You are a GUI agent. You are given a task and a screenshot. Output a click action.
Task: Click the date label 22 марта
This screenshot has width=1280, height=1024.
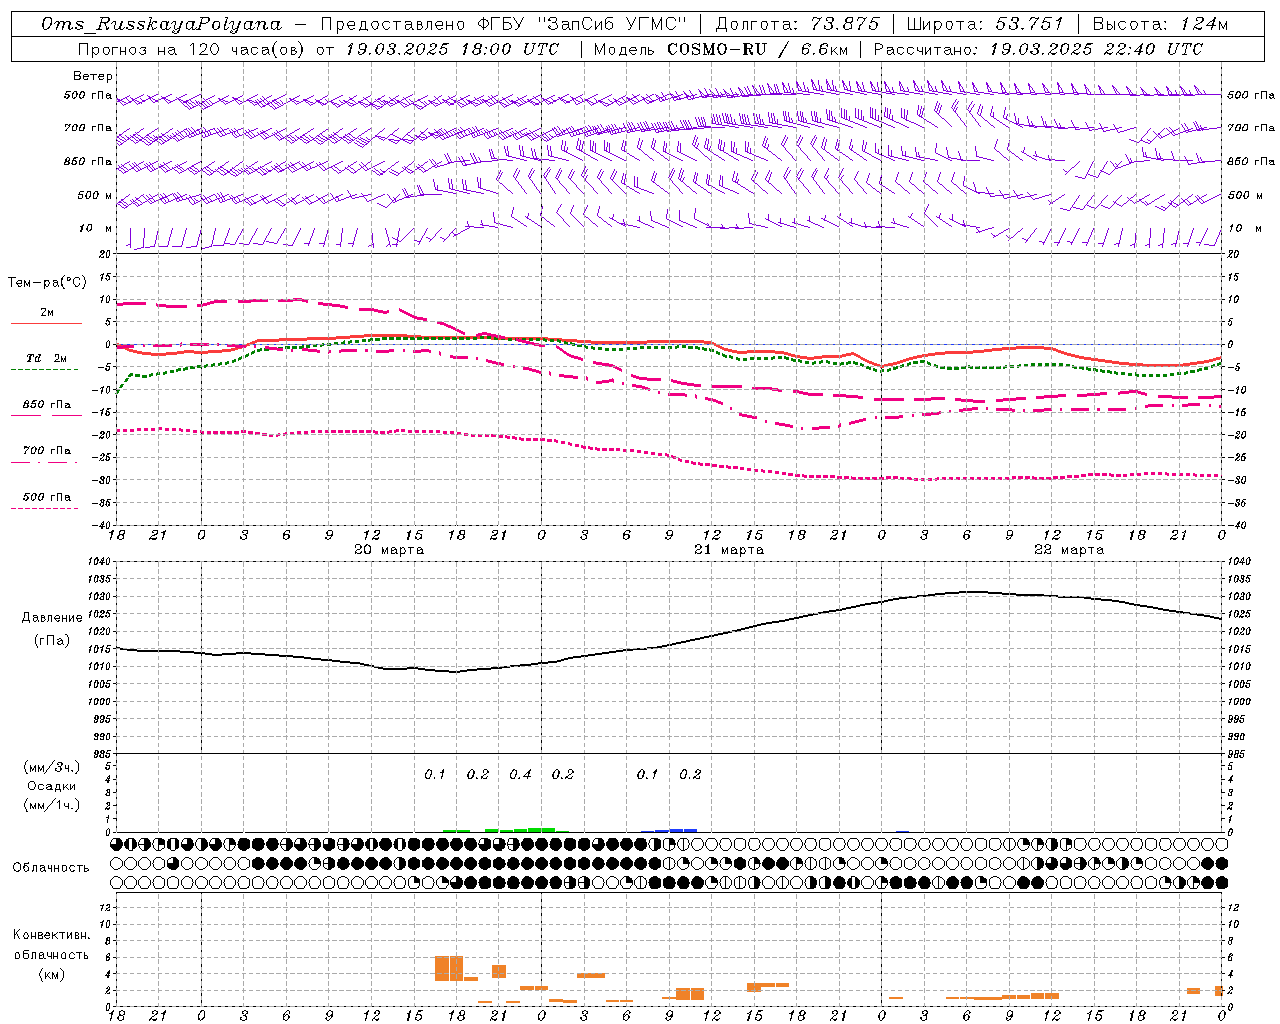1069,550
